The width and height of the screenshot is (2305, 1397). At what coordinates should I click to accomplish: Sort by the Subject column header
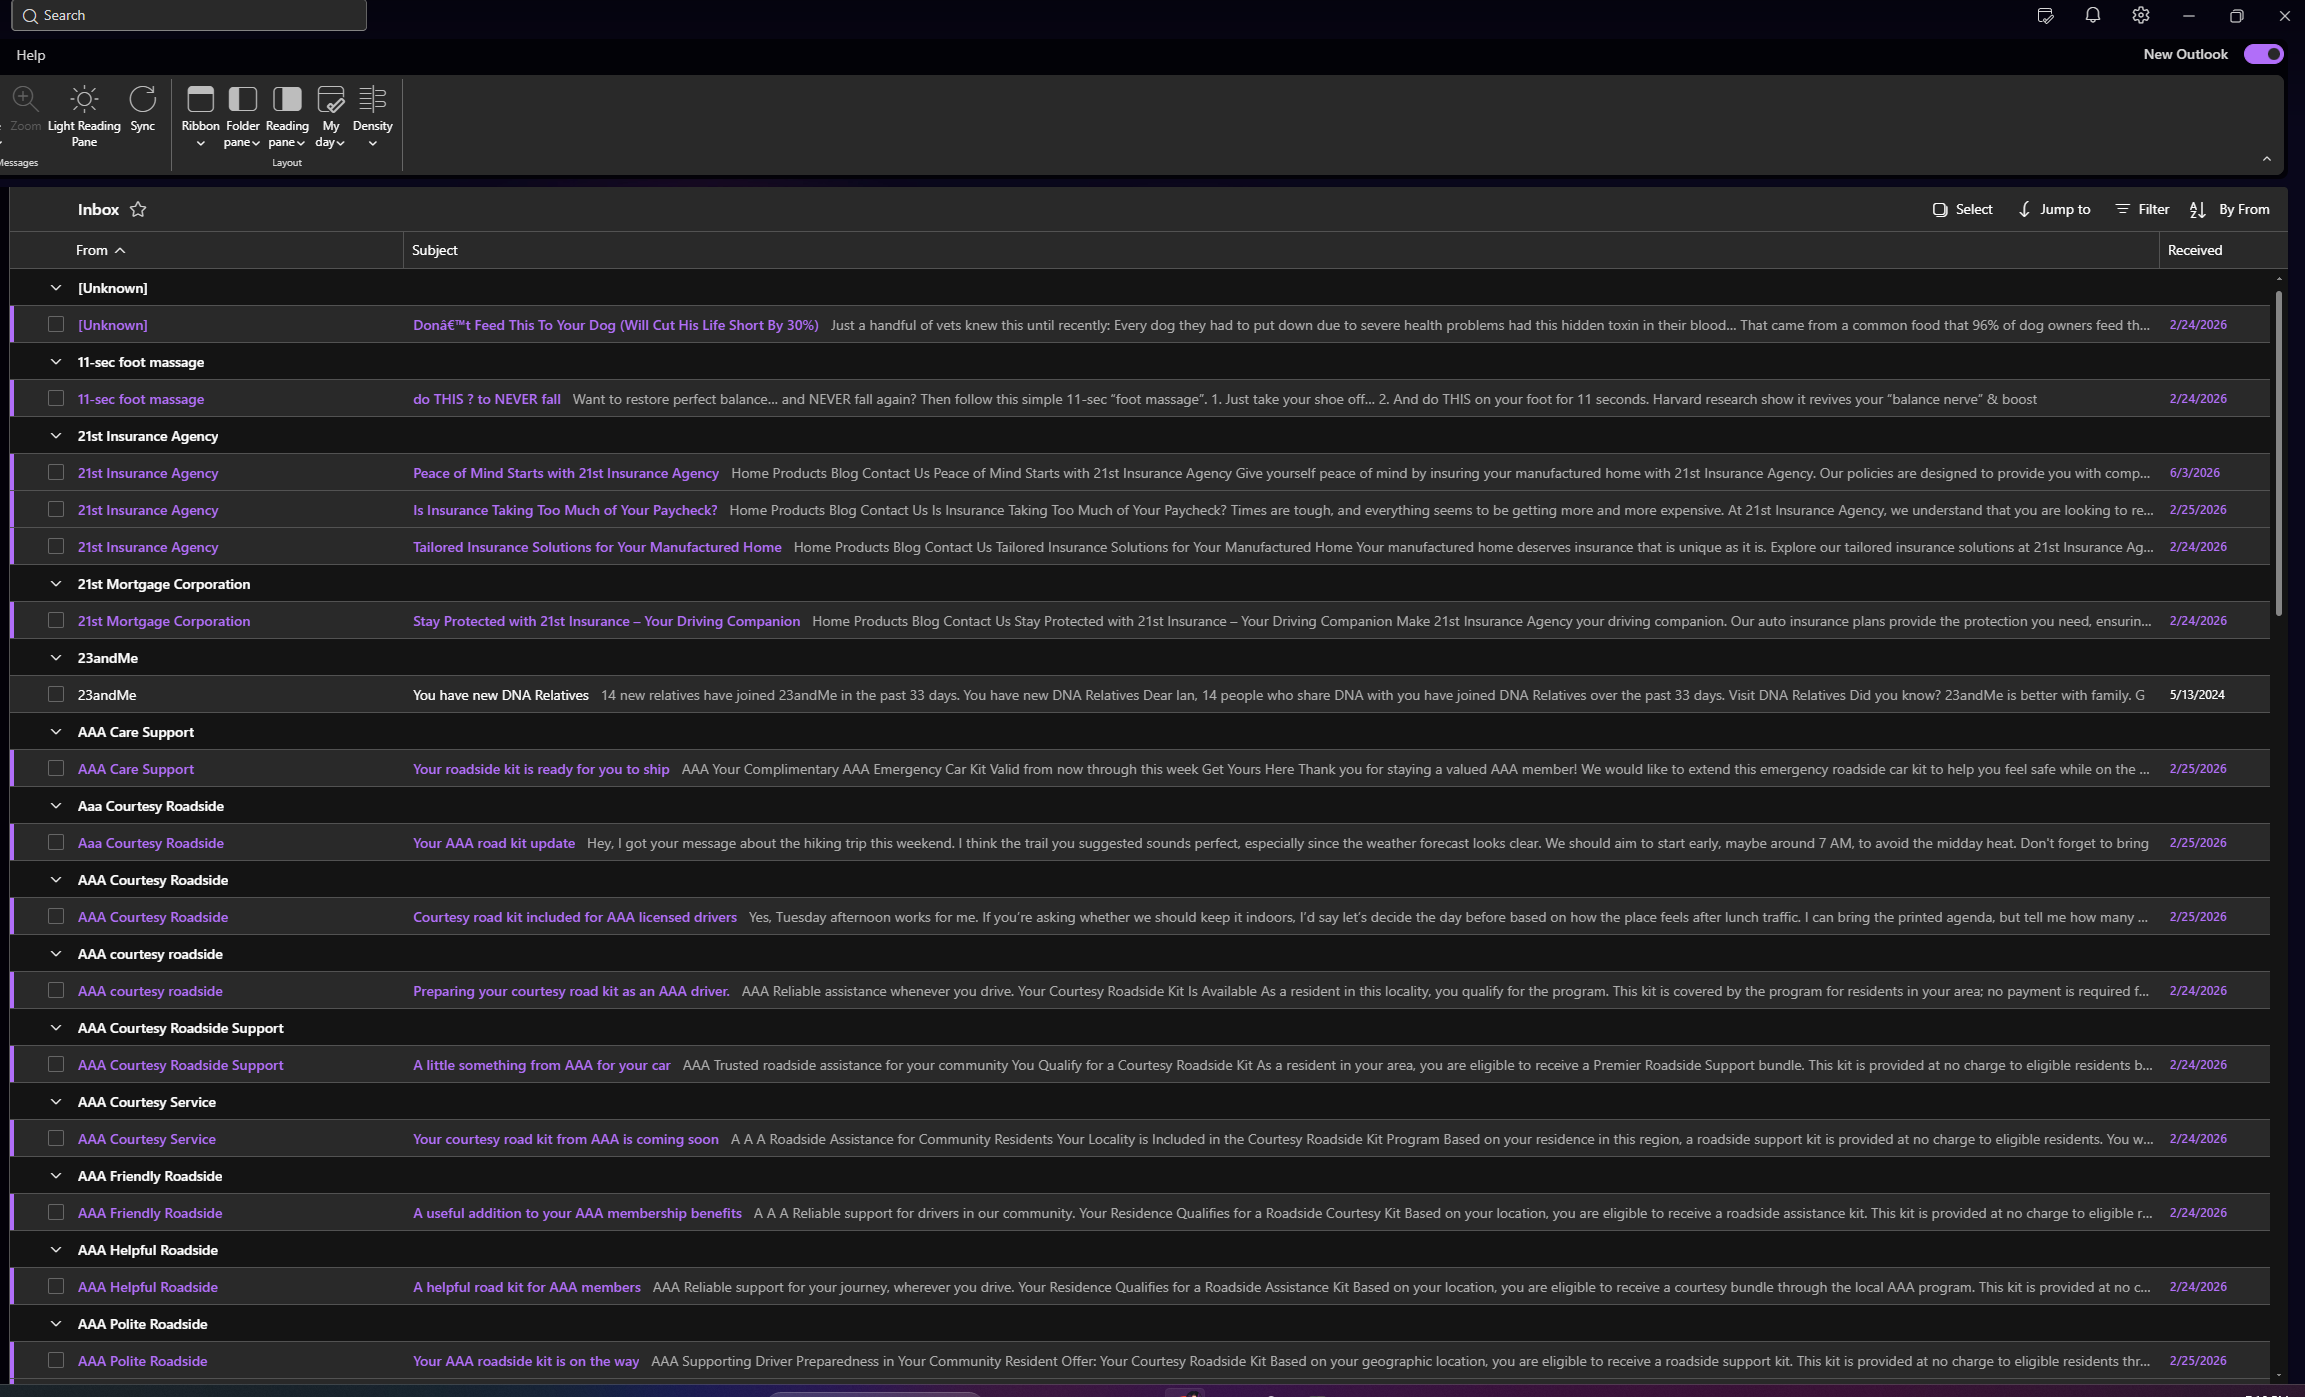tap(434, 250)
